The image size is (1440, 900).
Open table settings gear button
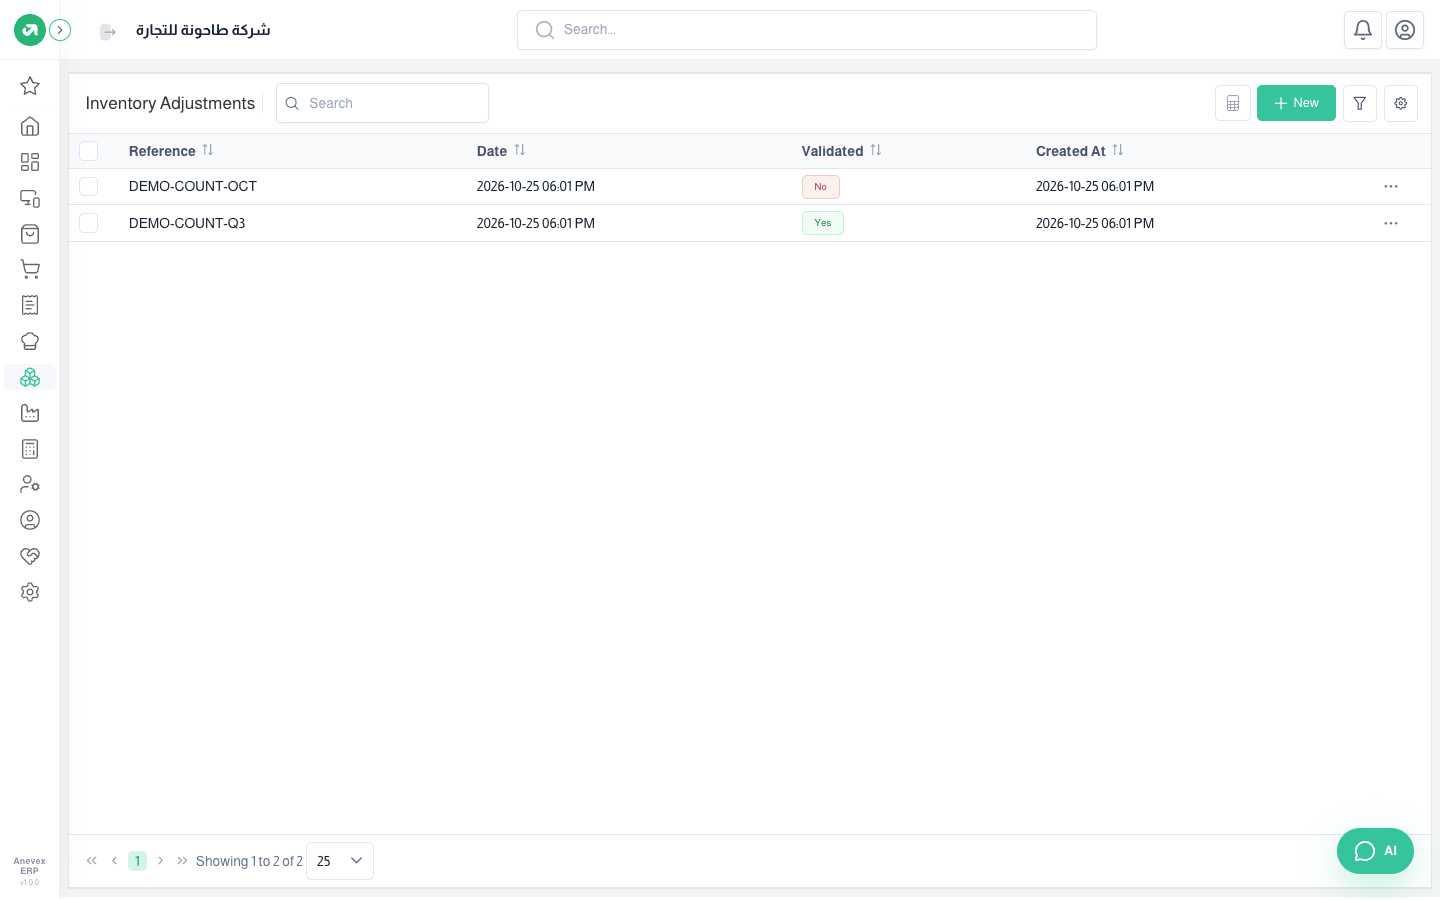(1401, 103)
